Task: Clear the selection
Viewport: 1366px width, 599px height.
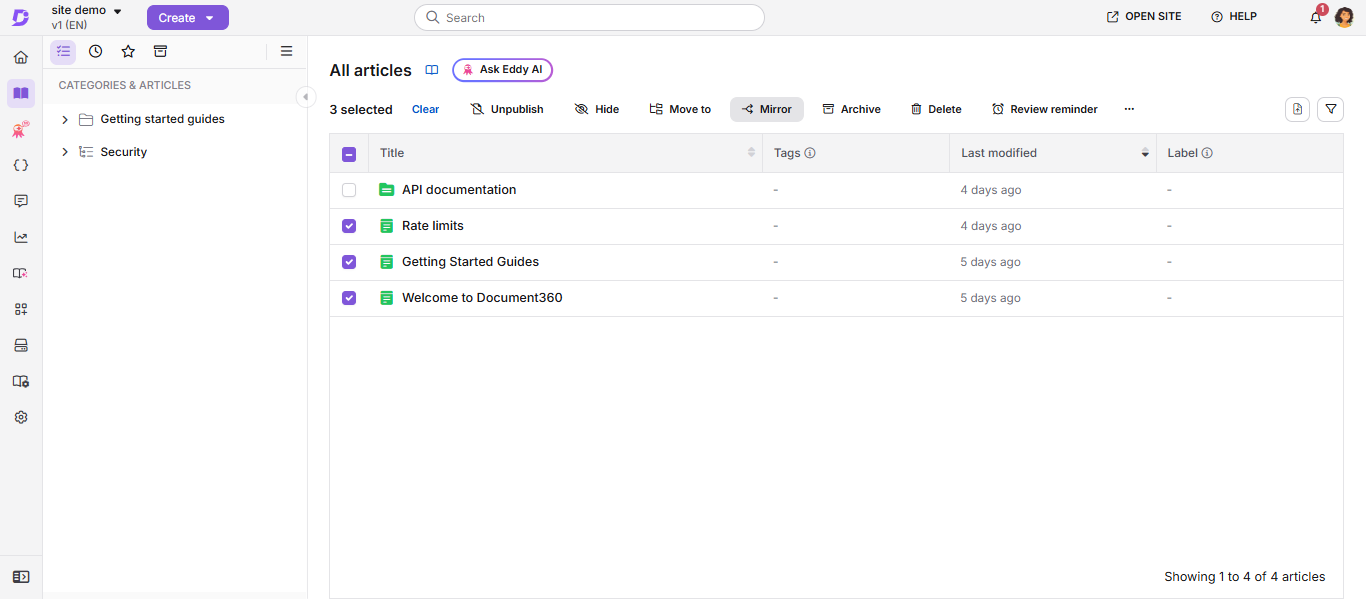Action: pyautogui.click(x=425, y=109)
